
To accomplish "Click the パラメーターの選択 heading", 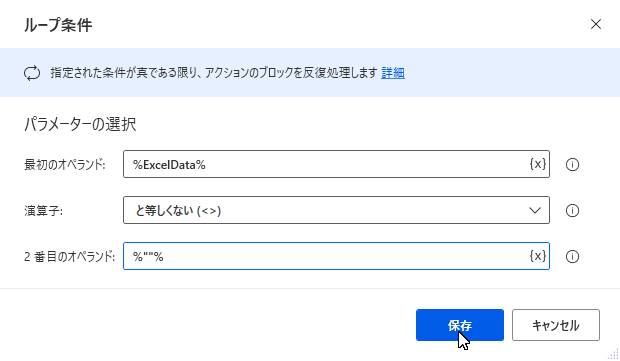I will click(x=80, y=124).
